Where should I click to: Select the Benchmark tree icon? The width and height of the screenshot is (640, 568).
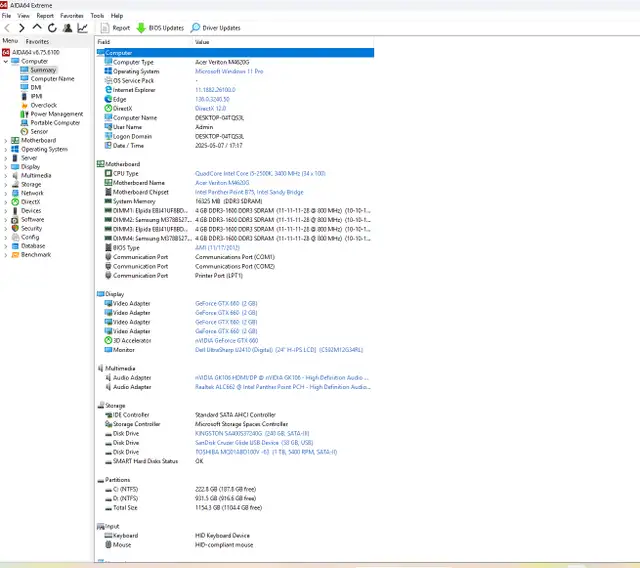(x=15, y=255)
